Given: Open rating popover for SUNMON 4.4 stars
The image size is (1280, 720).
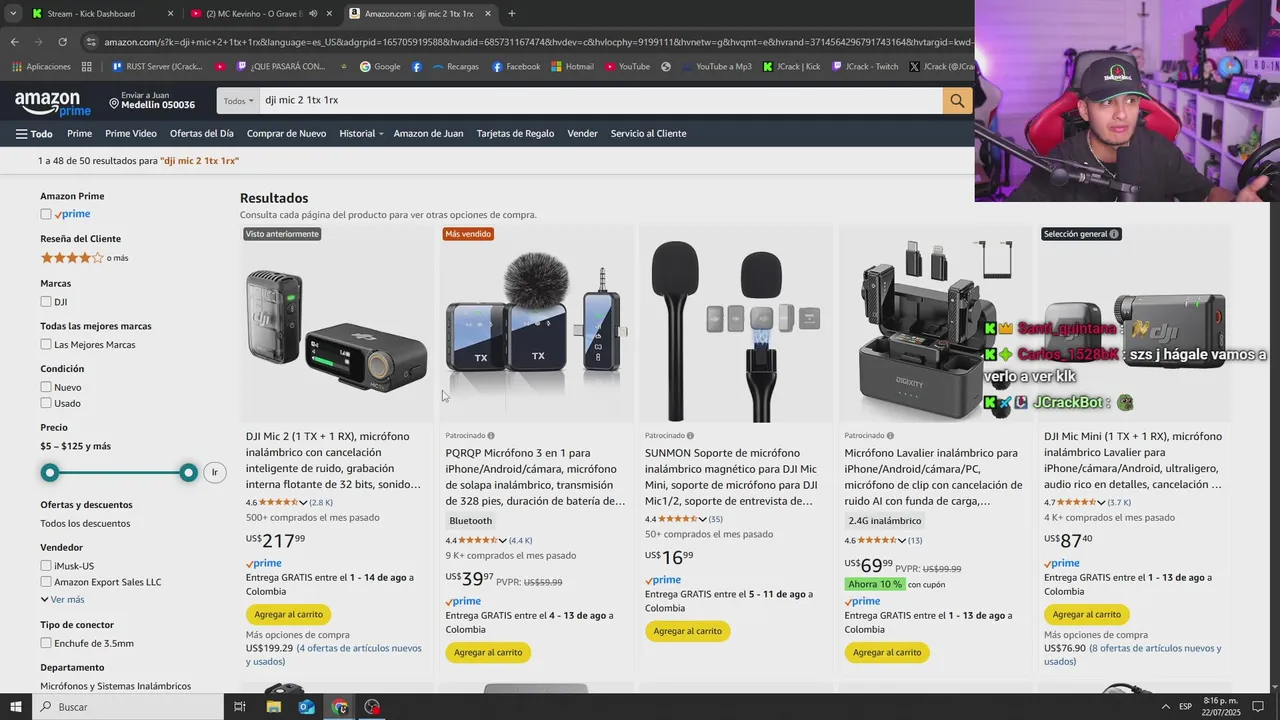Looking at the screenshot, I should (x=683, y=519).
